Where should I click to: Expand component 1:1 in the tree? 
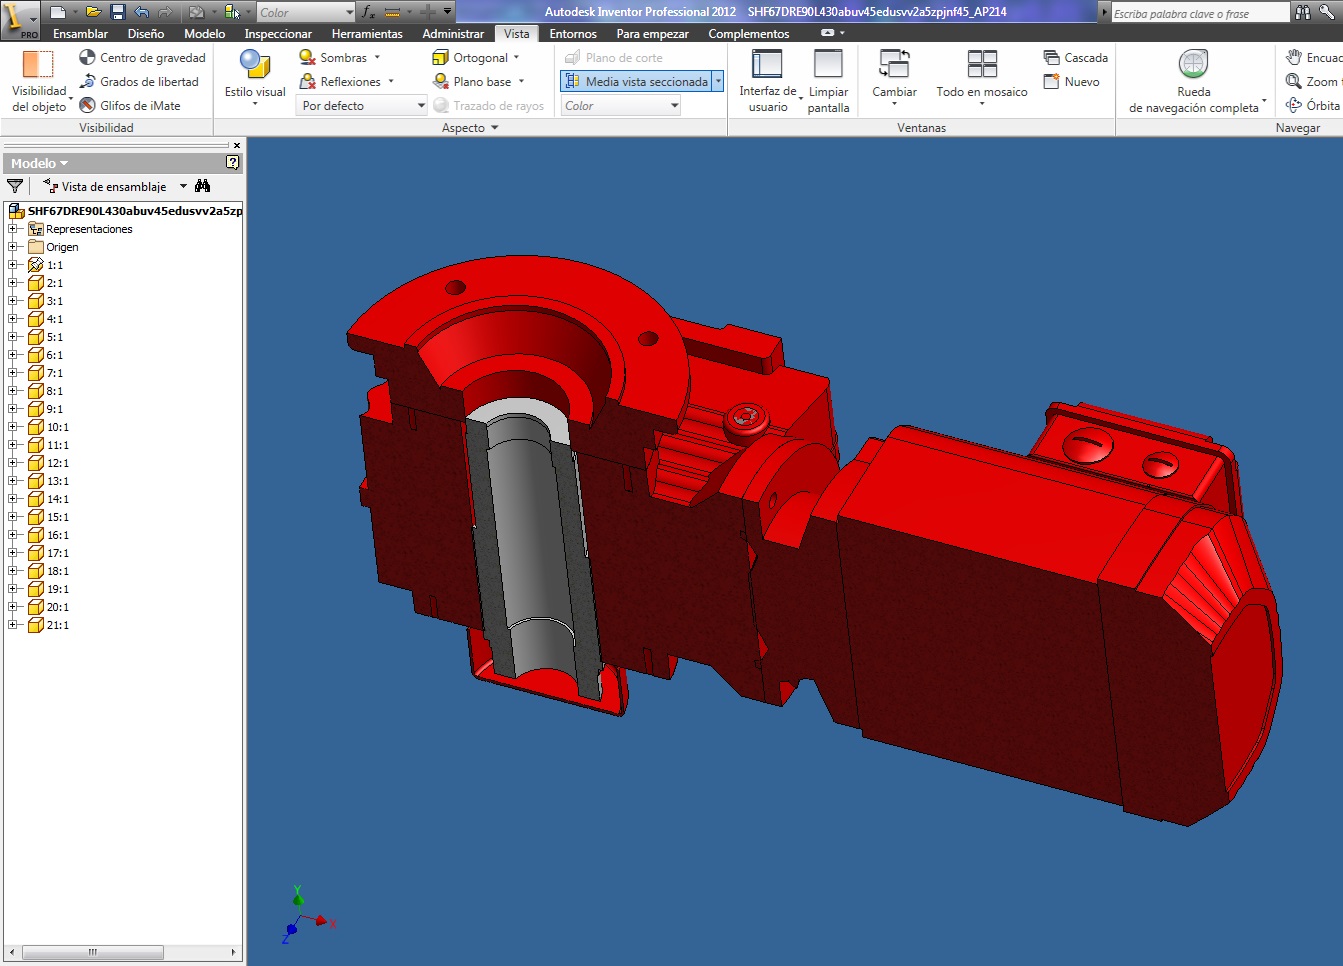(x=13, y=265)
